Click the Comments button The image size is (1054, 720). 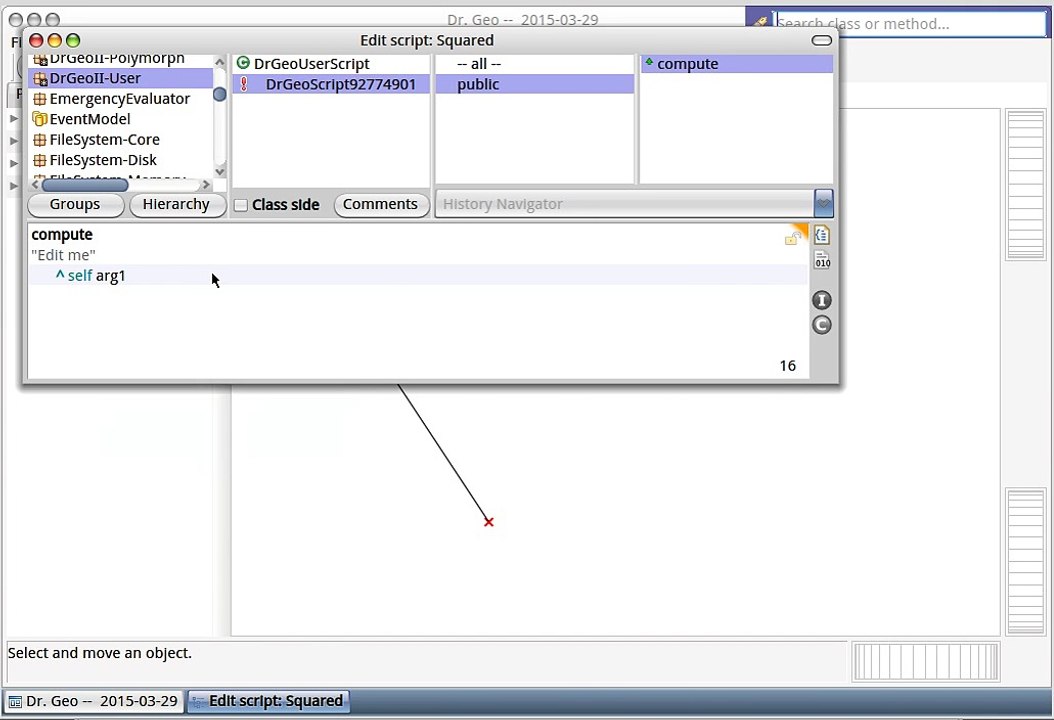click(x=380, y=204)
